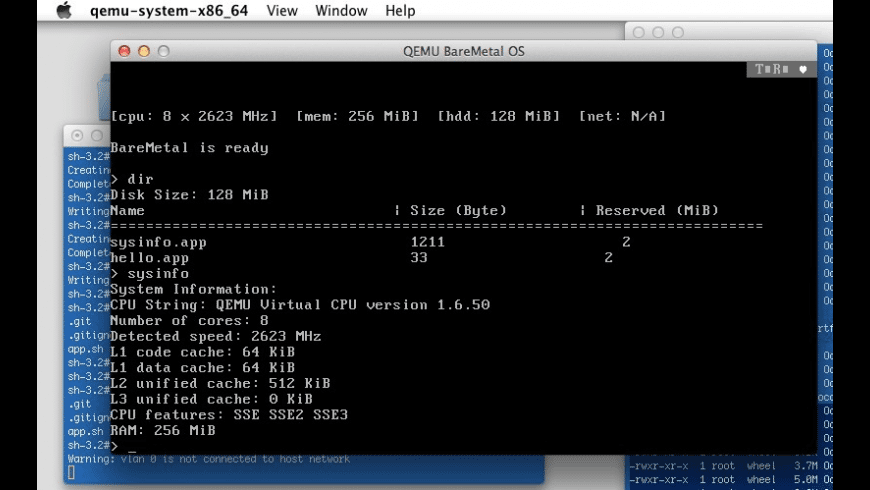Click the 'System Information:' heading
870x490 pixels.
(194, 289)
